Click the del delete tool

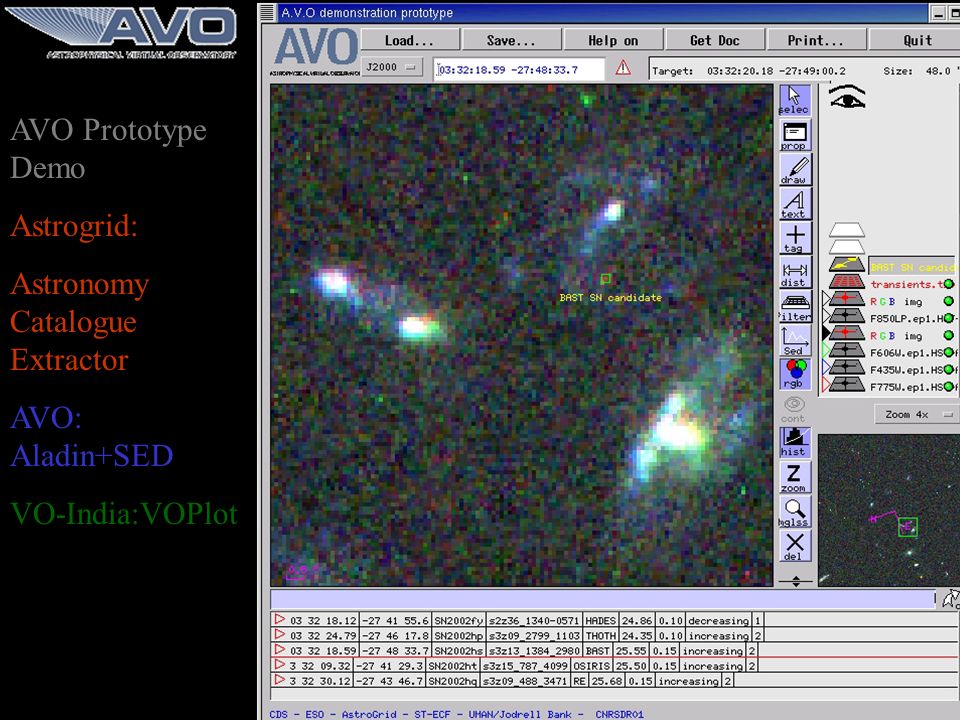click(x=795, y=546)
